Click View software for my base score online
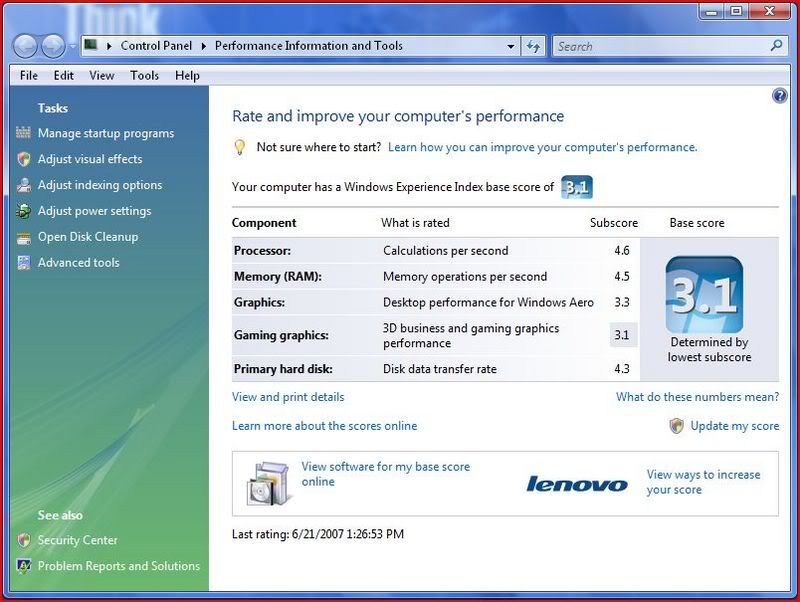This screenshot has height=602, width=800. pos(386,474)
